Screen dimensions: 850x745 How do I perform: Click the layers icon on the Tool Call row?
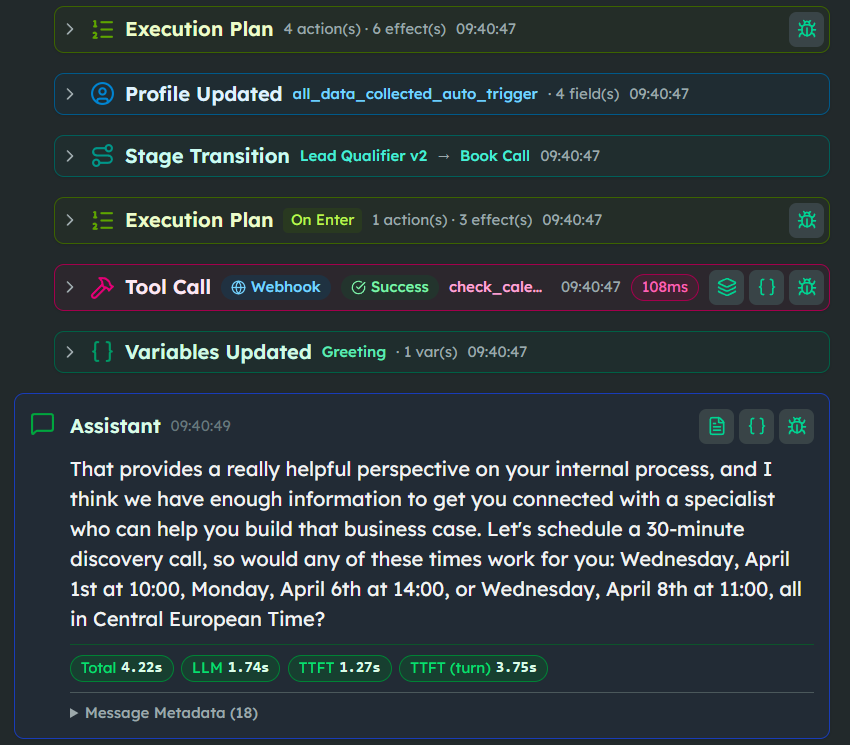pyautogui.click(x=726, y=287)
